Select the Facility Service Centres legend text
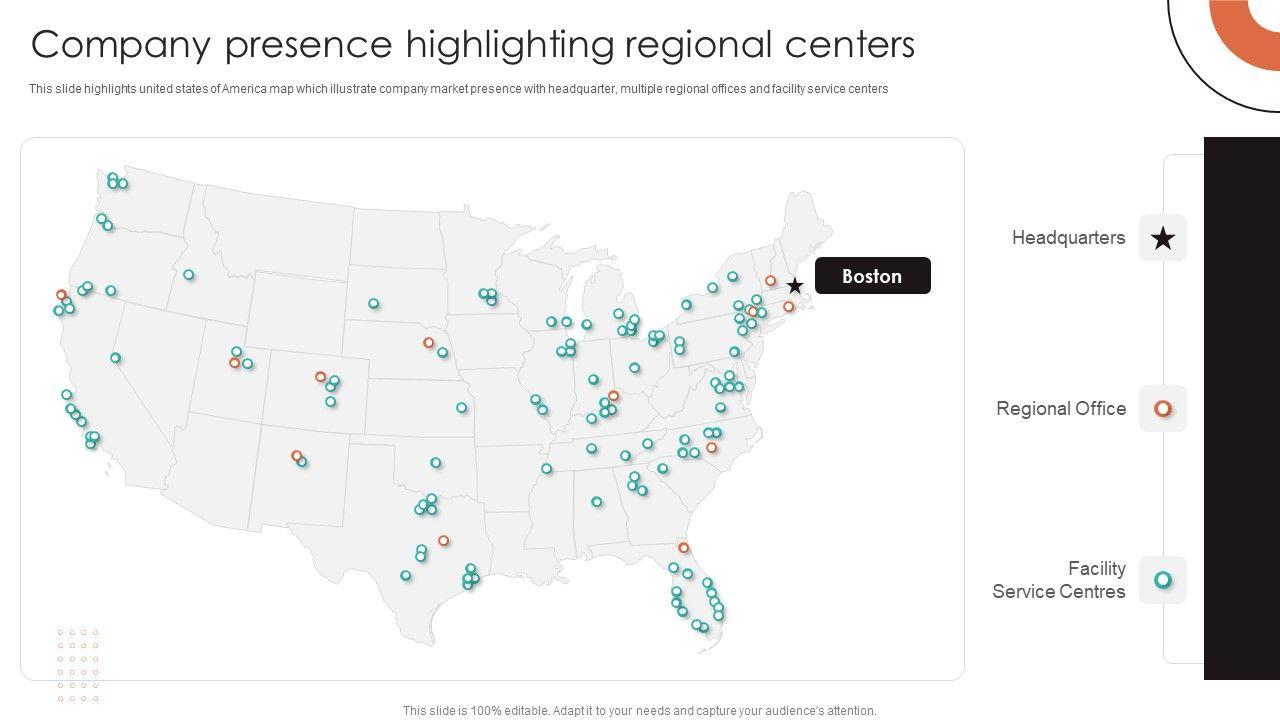 pos(1059,580)
